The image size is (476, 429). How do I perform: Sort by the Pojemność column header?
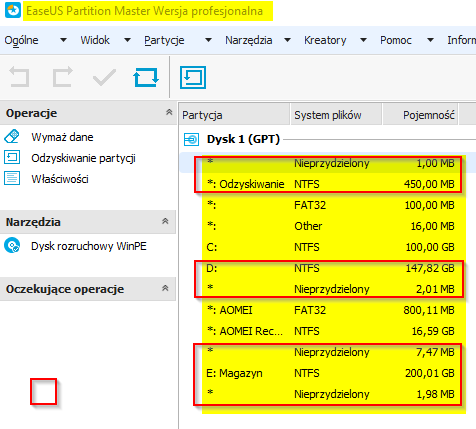[421, 115]
